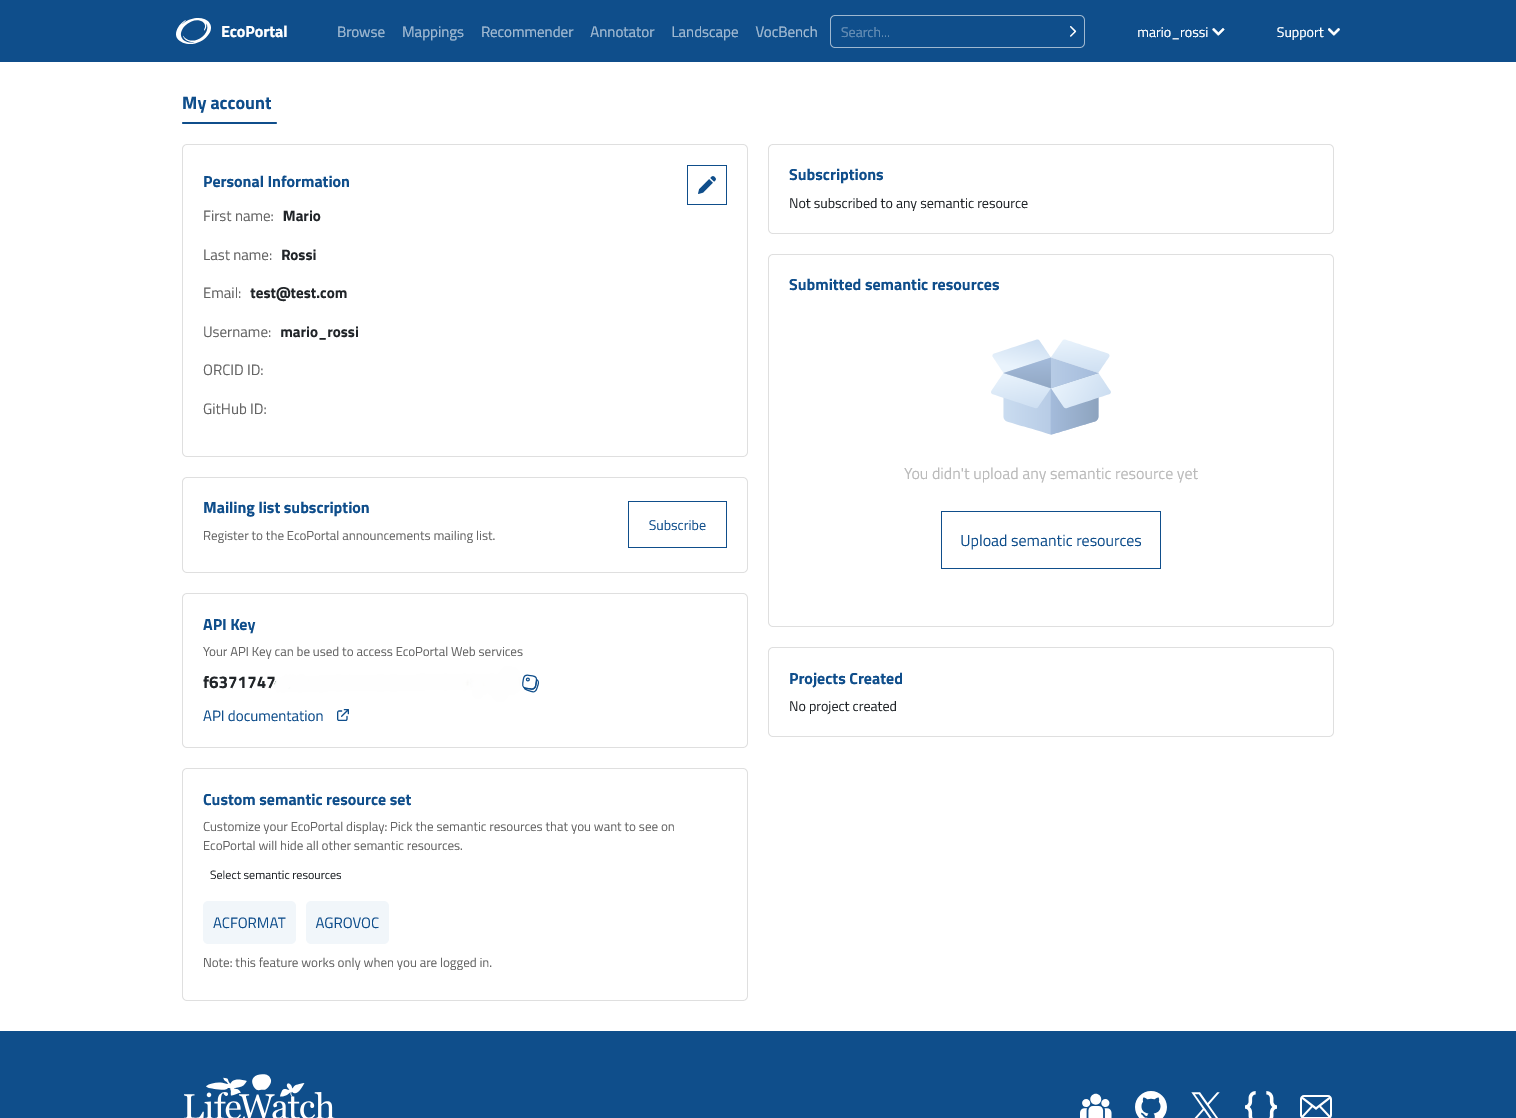Open the mario_rossi account dropdown
Viewport: 1516px width, 1118px height.
(x=1180, y=31)
